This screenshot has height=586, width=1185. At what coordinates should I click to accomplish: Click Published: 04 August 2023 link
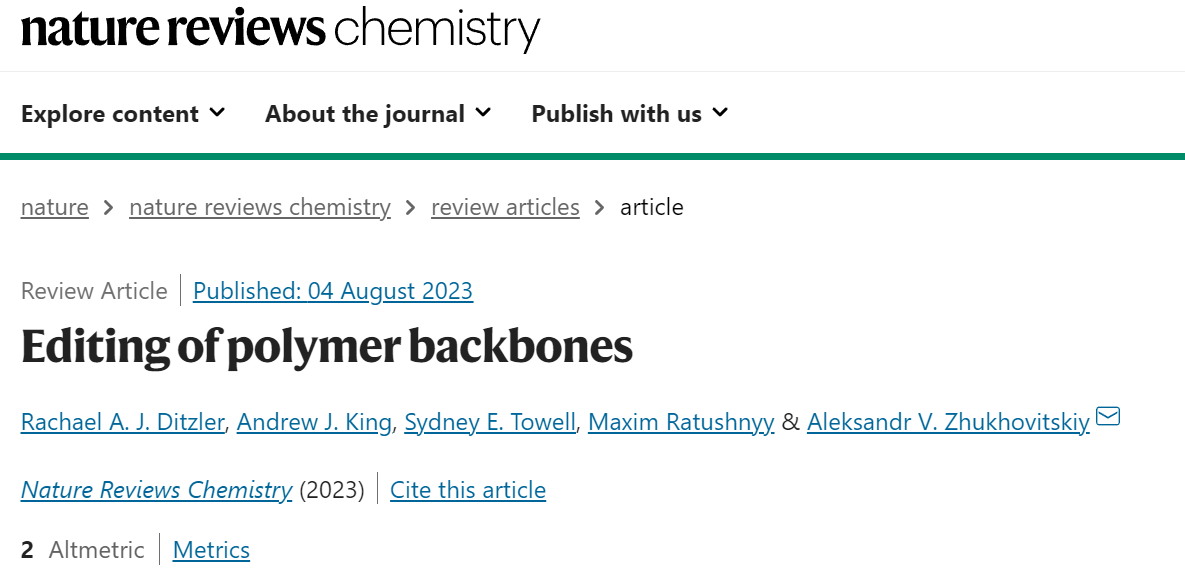point(333,290)
